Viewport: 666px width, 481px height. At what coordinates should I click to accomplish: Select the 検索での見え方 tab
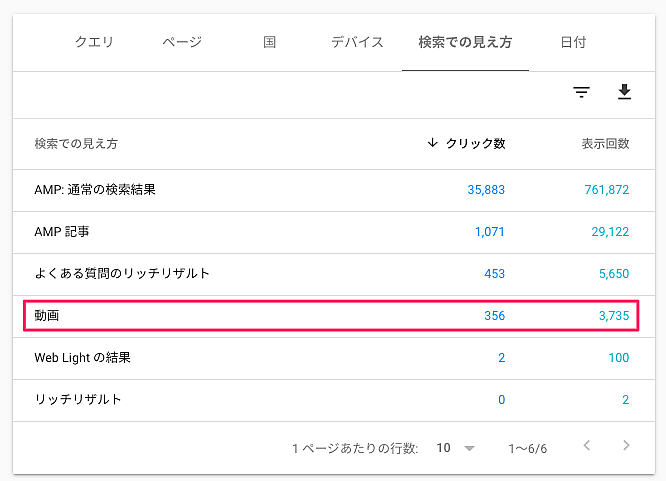pyautogui.click(x=465, y=42)
